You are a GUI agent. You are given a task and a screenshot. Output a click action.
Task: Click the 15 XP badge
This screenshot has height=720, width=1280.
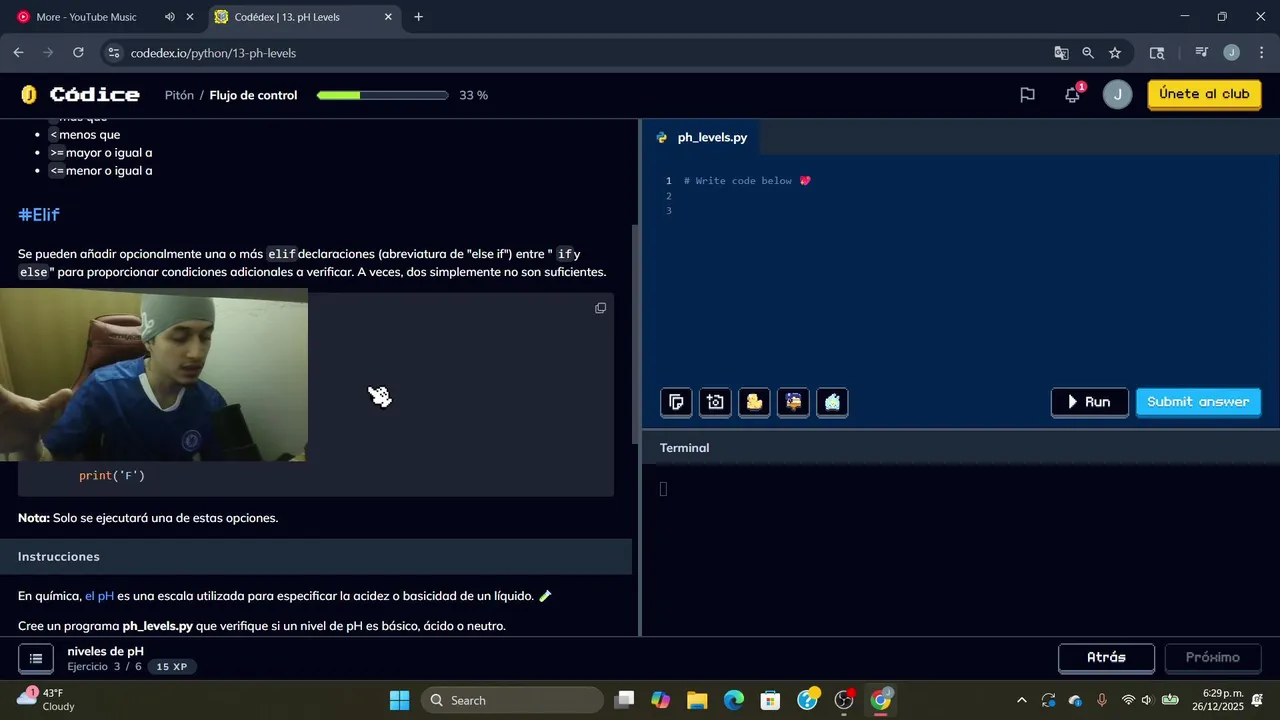(x=172, y=667)
